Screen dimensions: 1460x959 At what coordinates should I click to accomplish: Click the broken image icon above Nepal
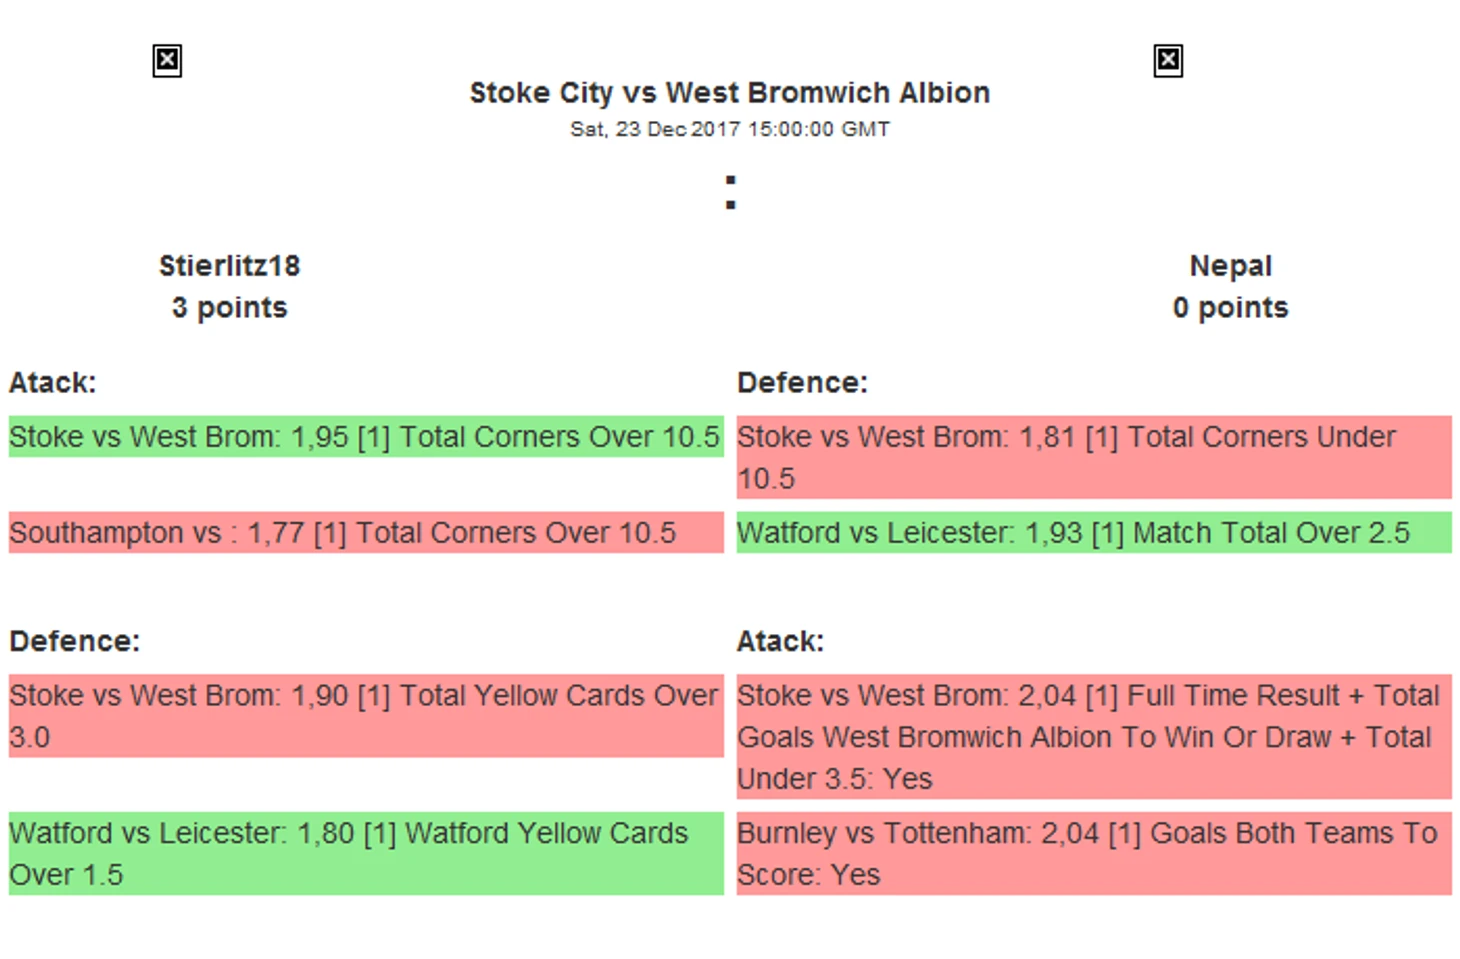pos(1167,61)
